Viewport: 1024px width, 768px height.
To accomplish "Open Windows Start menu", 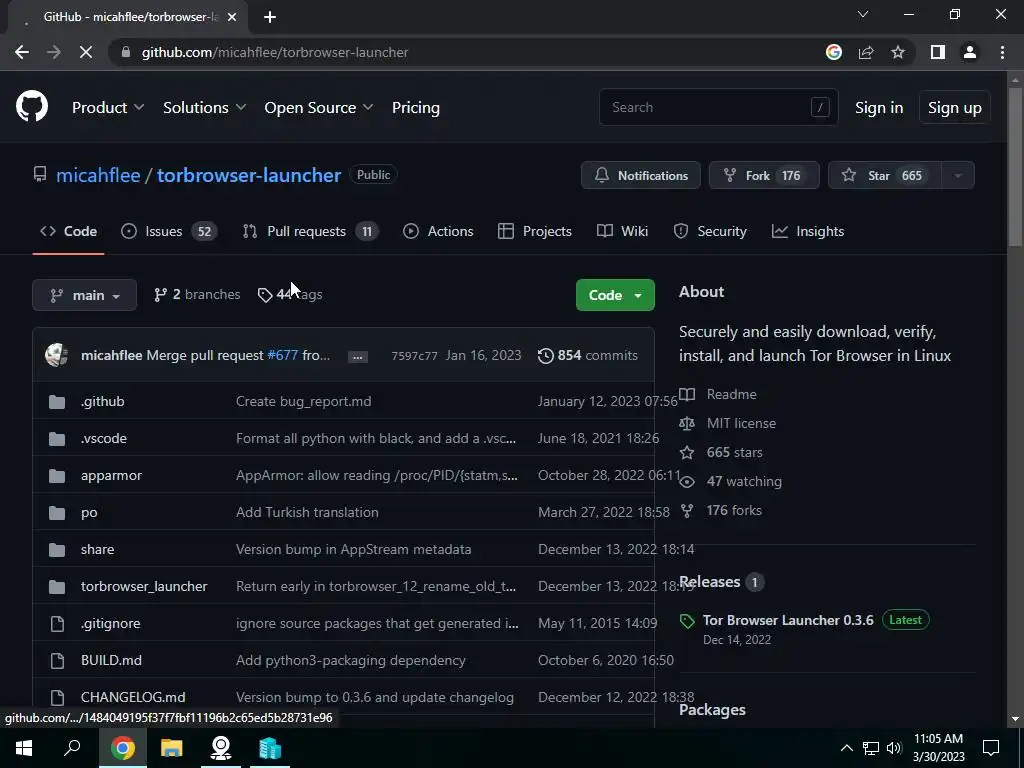I will point(24,748).
